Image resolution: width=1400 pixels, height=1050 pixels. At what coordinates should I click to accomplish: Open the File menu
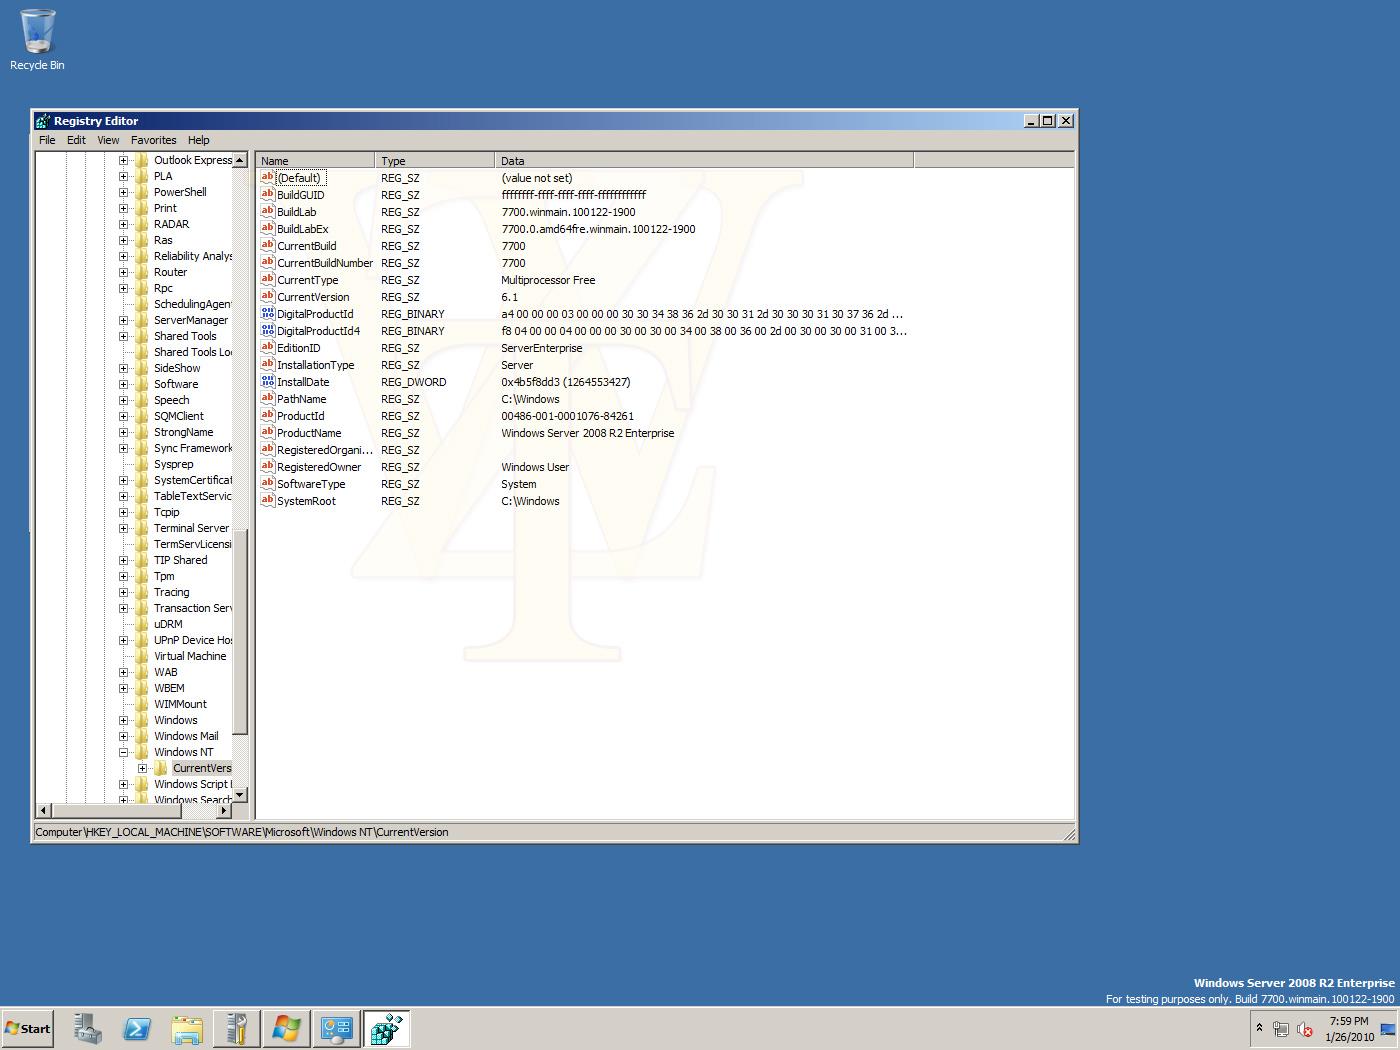(x=47, y=140)
